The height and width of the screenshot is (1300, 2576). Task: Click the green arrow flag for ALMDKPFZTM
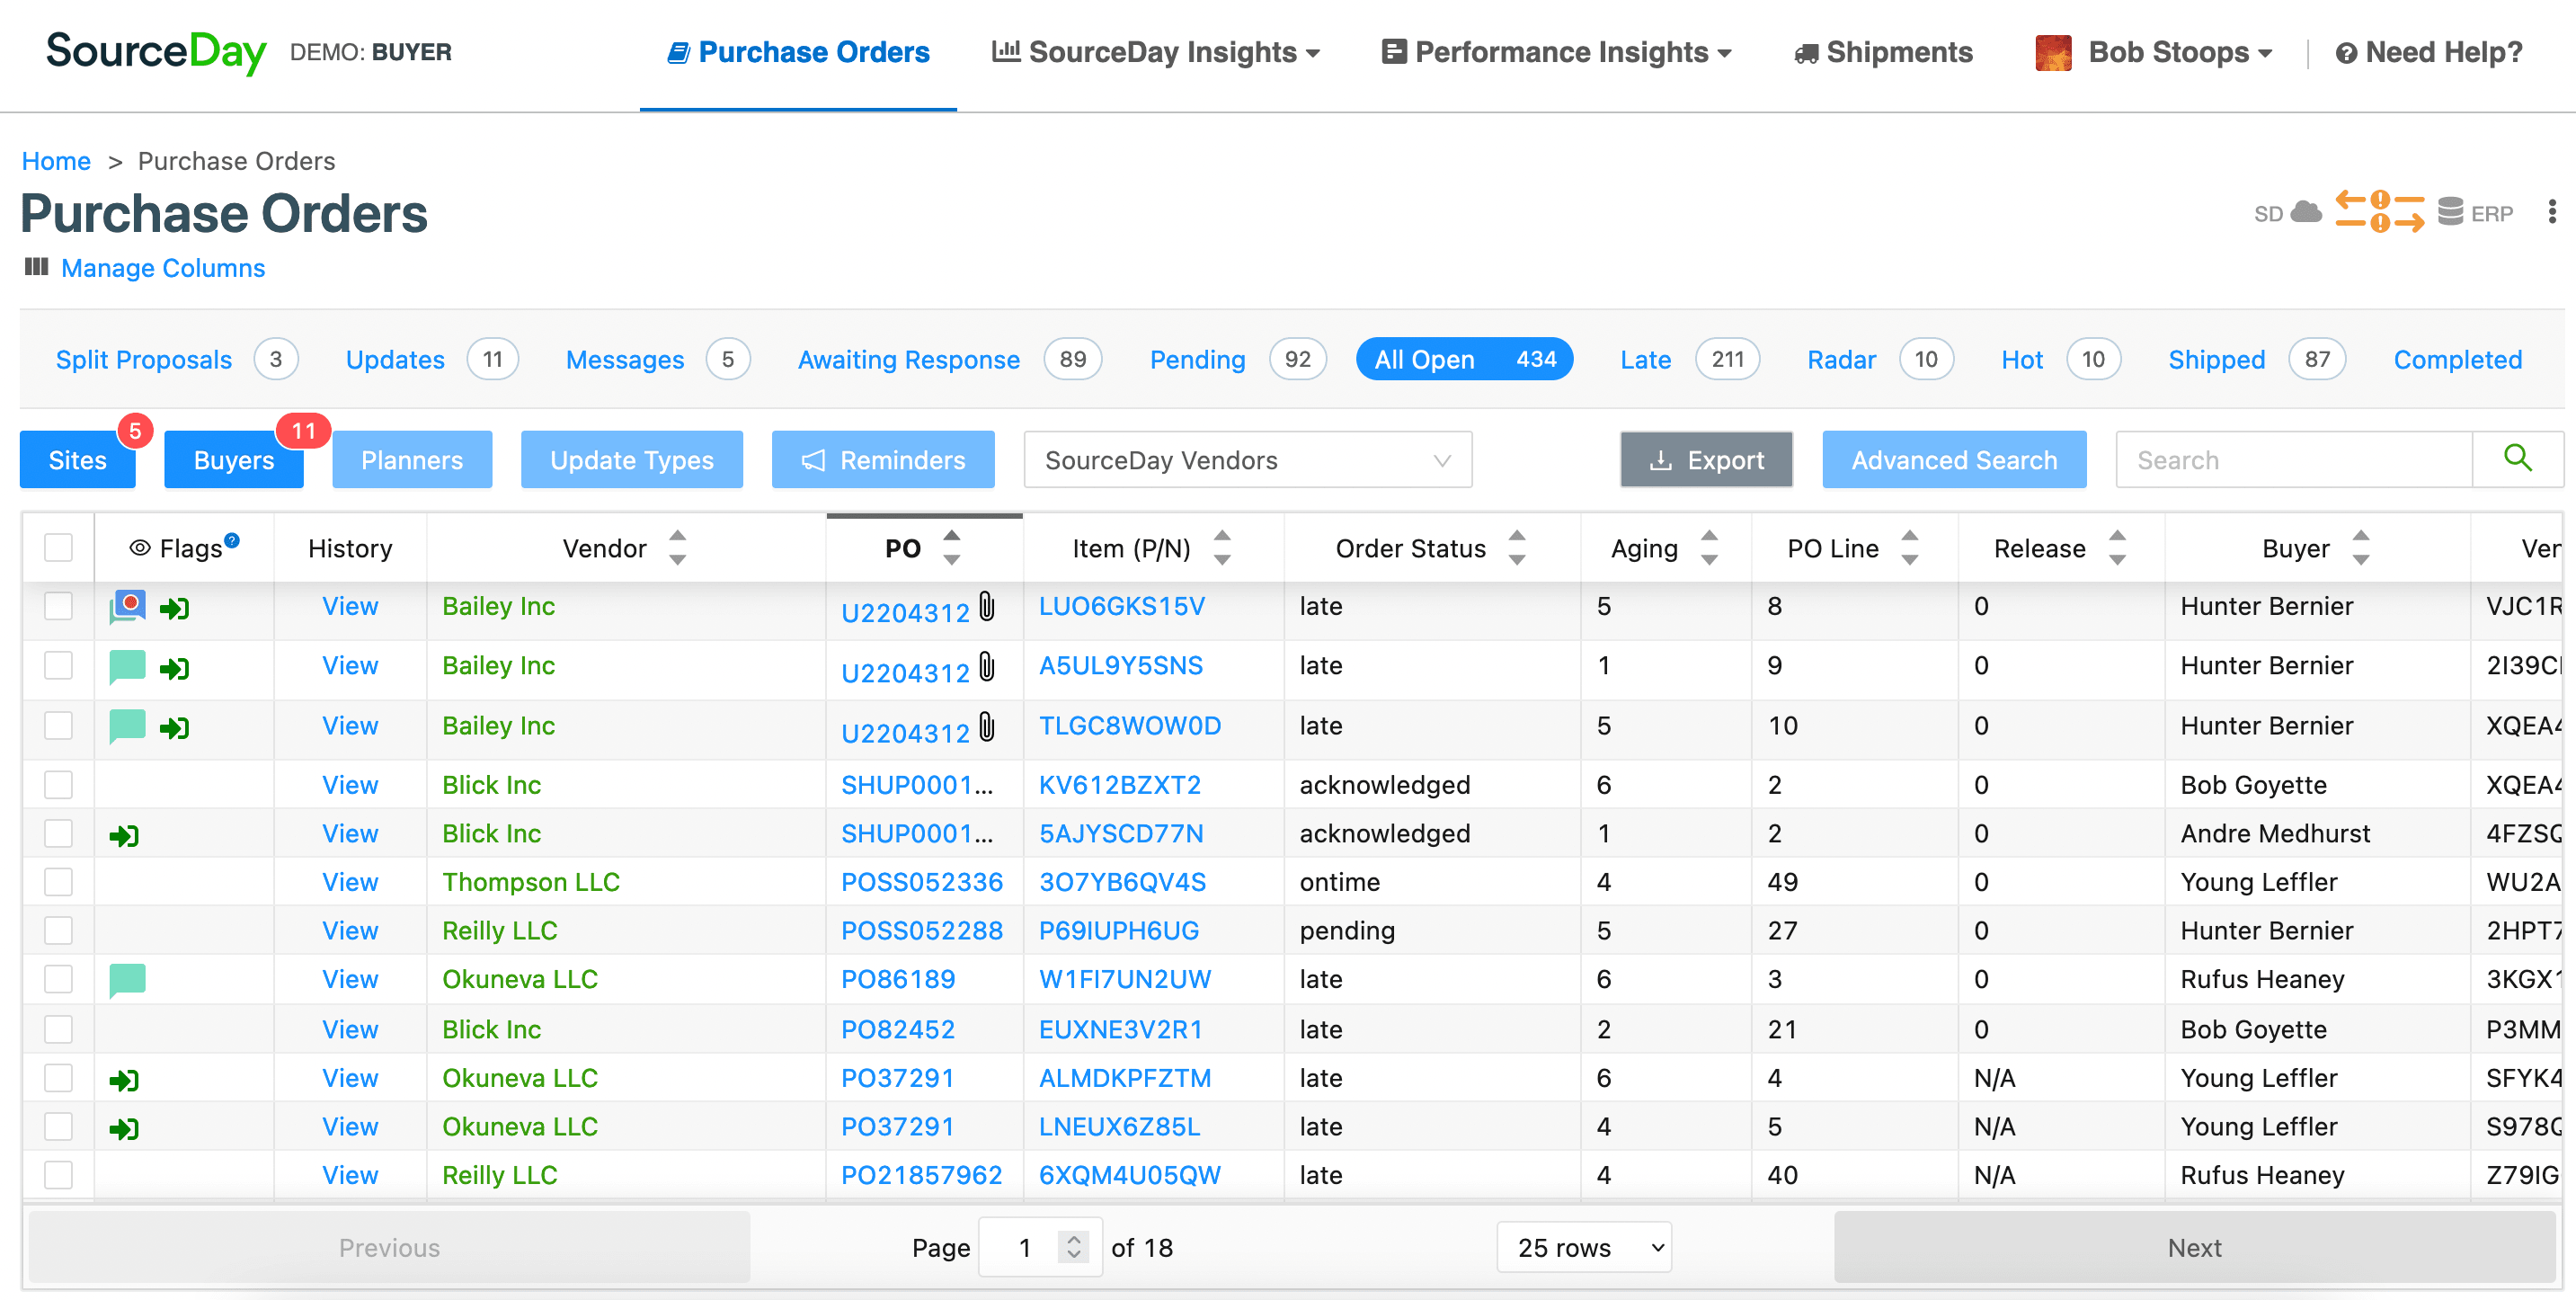click(x=124, y=1080)
